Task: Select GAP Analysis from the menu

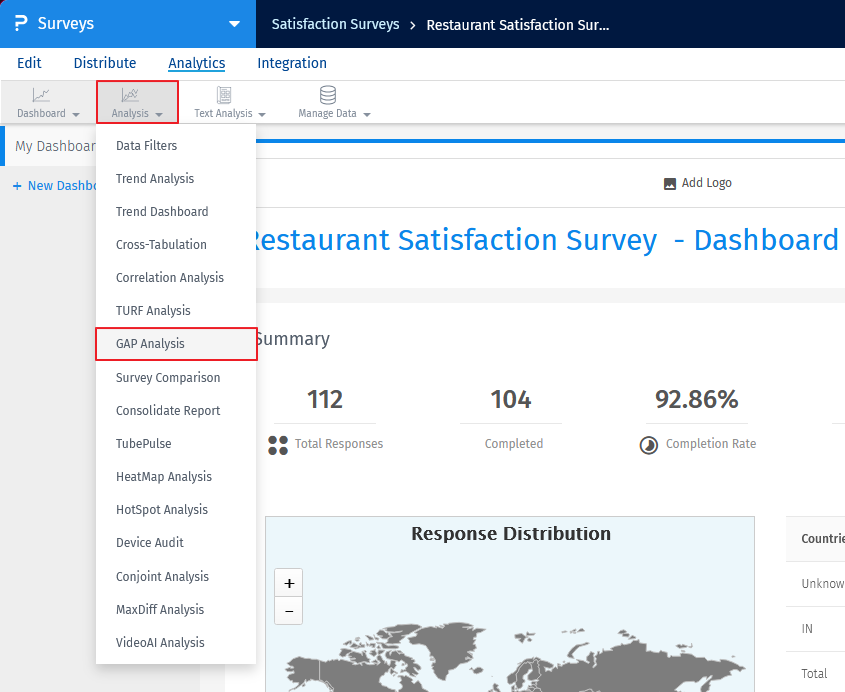Action: click(x=150, y=344)
